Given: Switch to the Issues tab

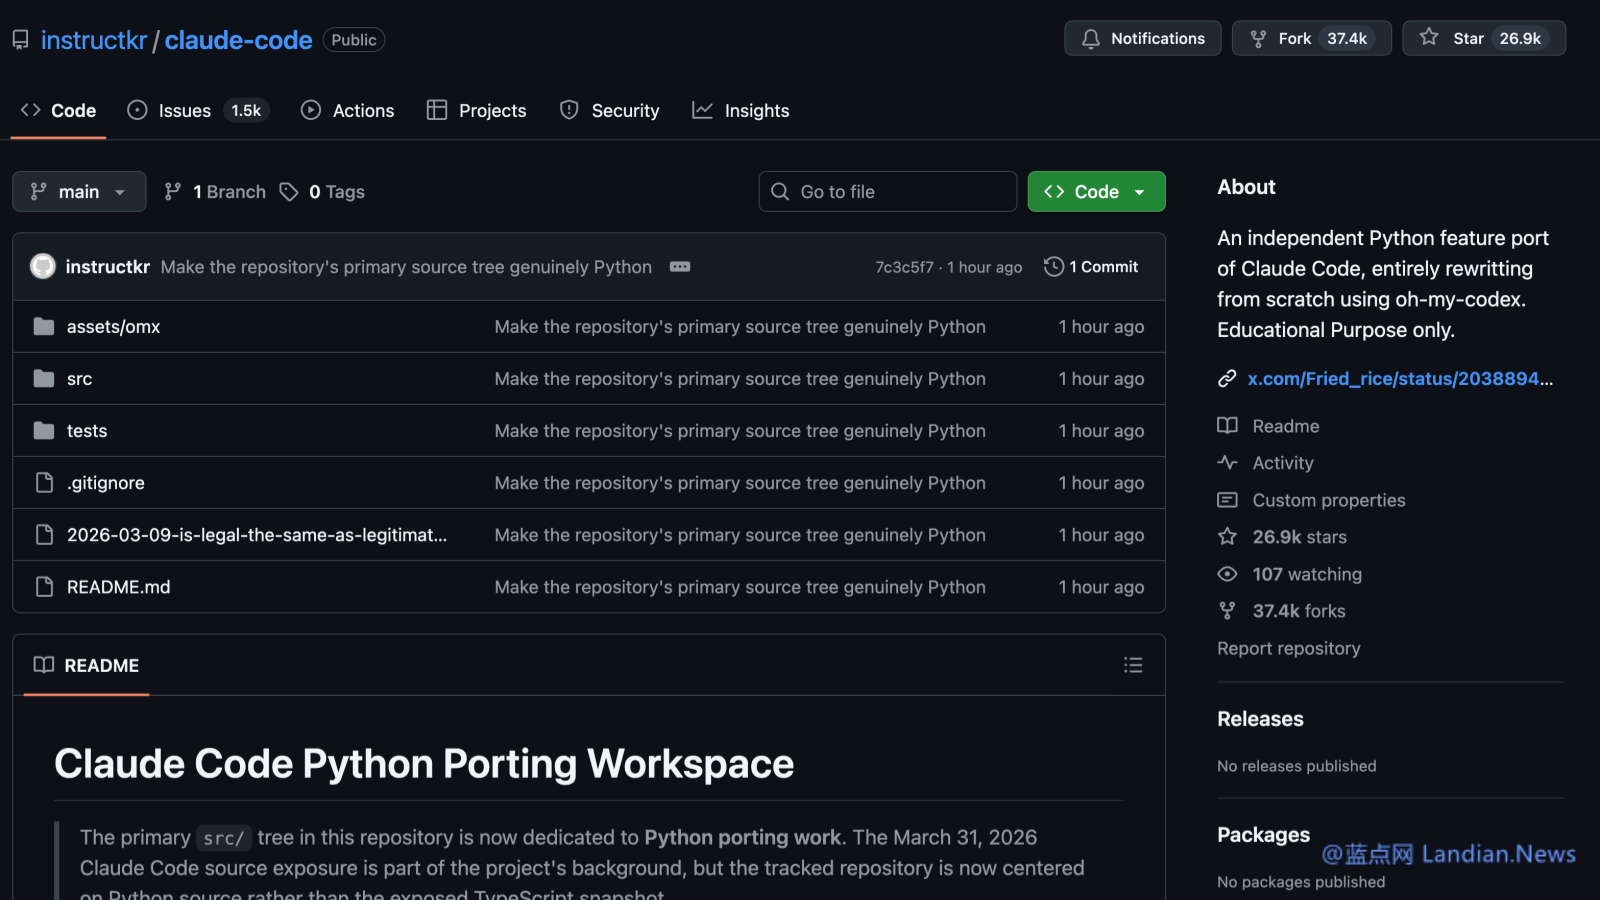Looking at the screenshot, I should click(x=185, y=111).
